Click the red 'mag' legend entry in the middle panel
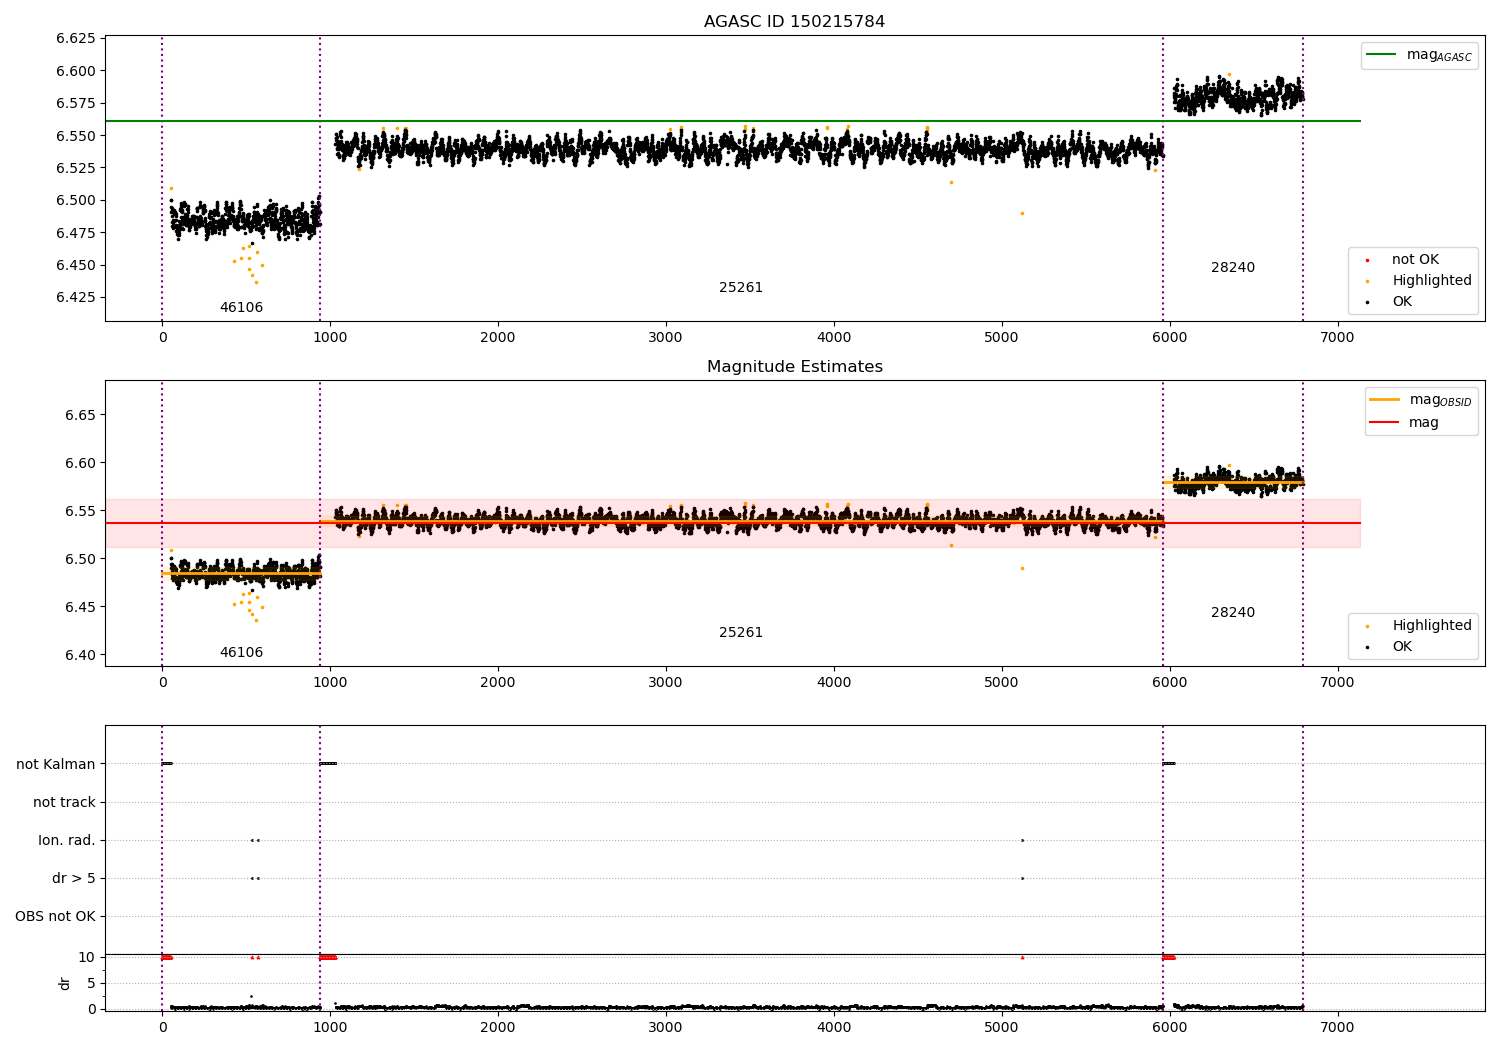Viewport: 1500px width, 1050px height. [1423, 423]
